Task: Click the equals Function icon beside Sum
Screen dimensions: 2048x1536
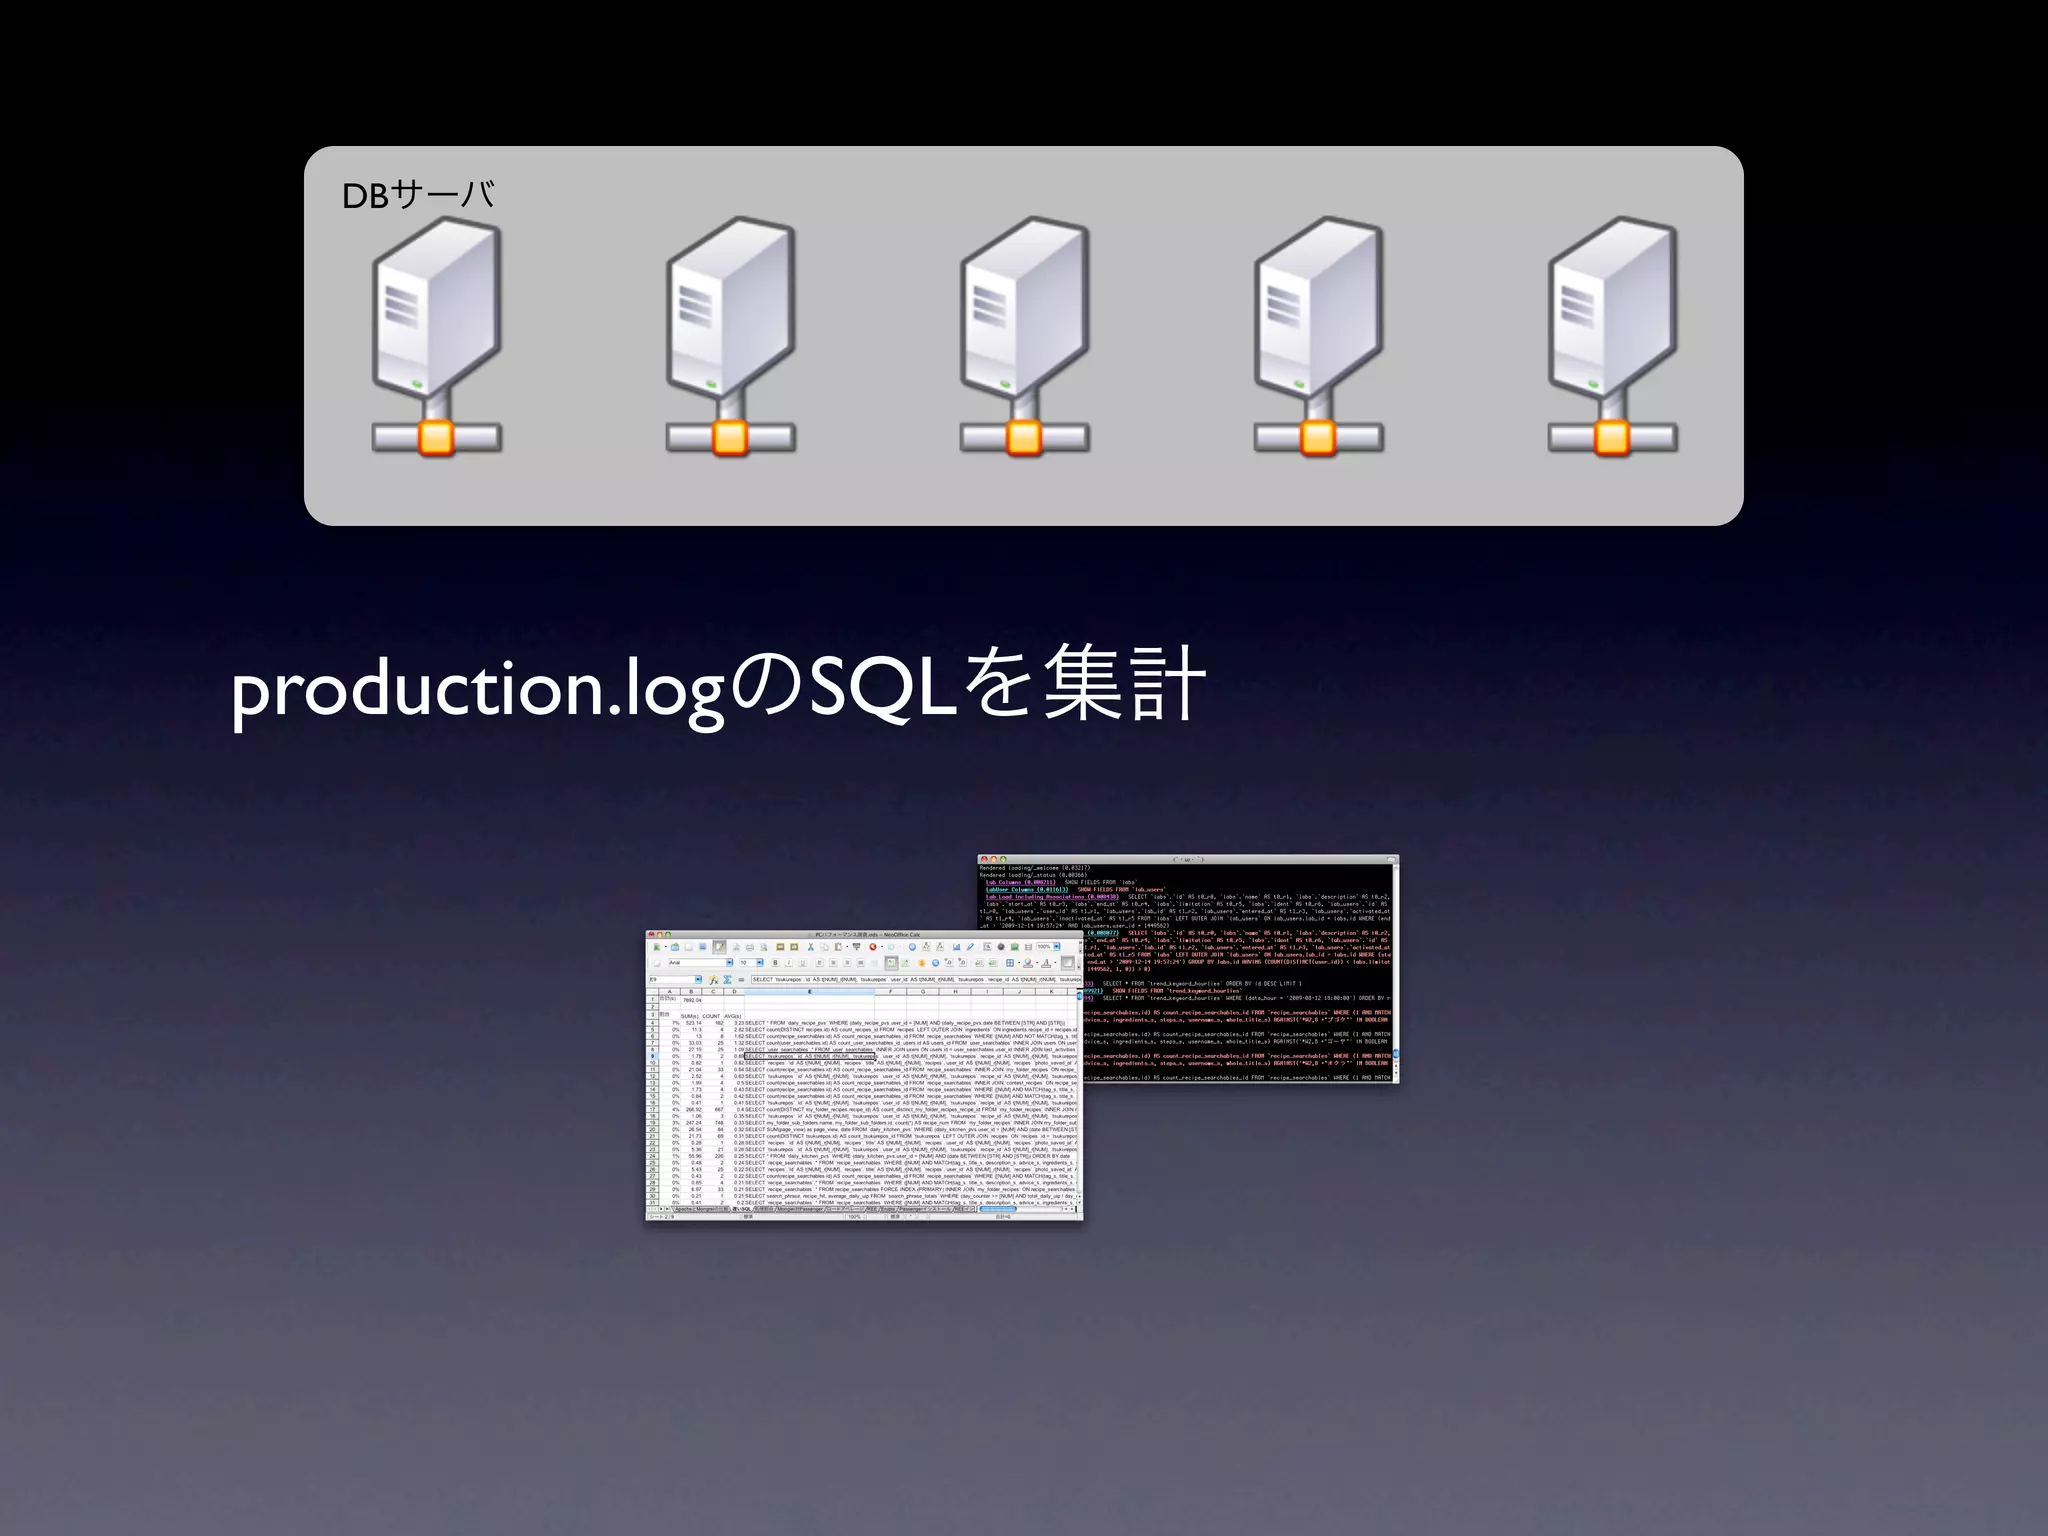Action: tap(741, 980)
